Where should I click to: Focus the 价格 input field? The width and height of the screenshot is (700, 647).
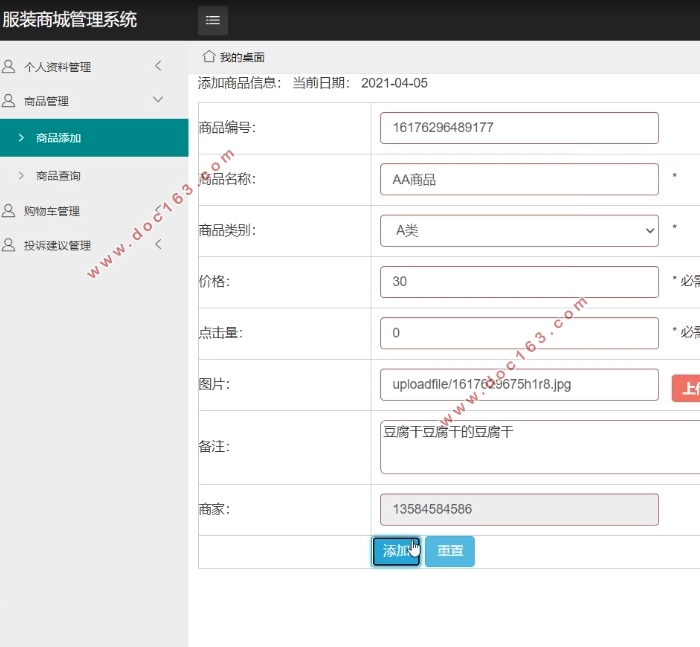(x=519, y=282)
